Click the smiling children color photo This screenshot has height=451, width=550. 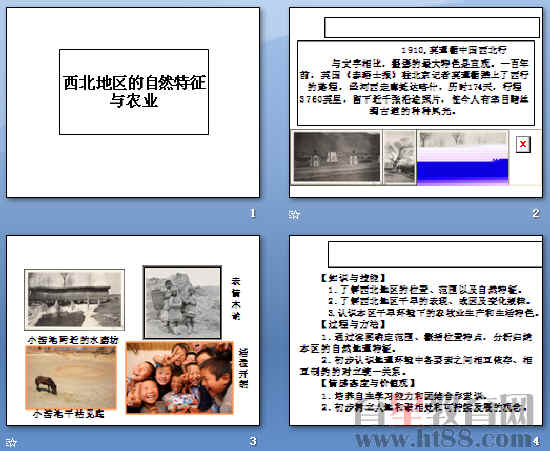(180, 377)
